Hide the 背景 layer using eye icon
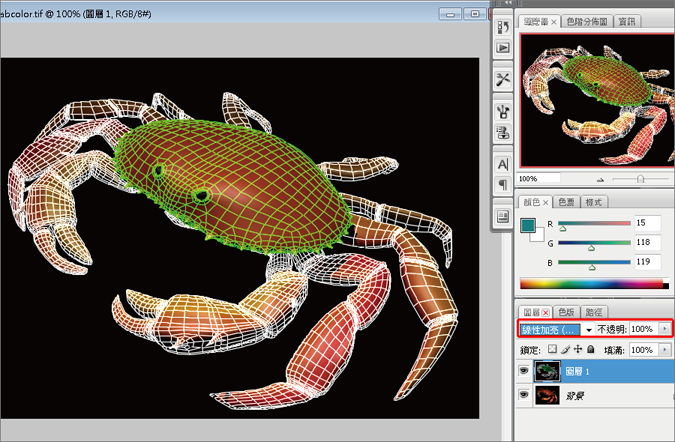Screen dimensions: 675x442 (x=524, y=396)
